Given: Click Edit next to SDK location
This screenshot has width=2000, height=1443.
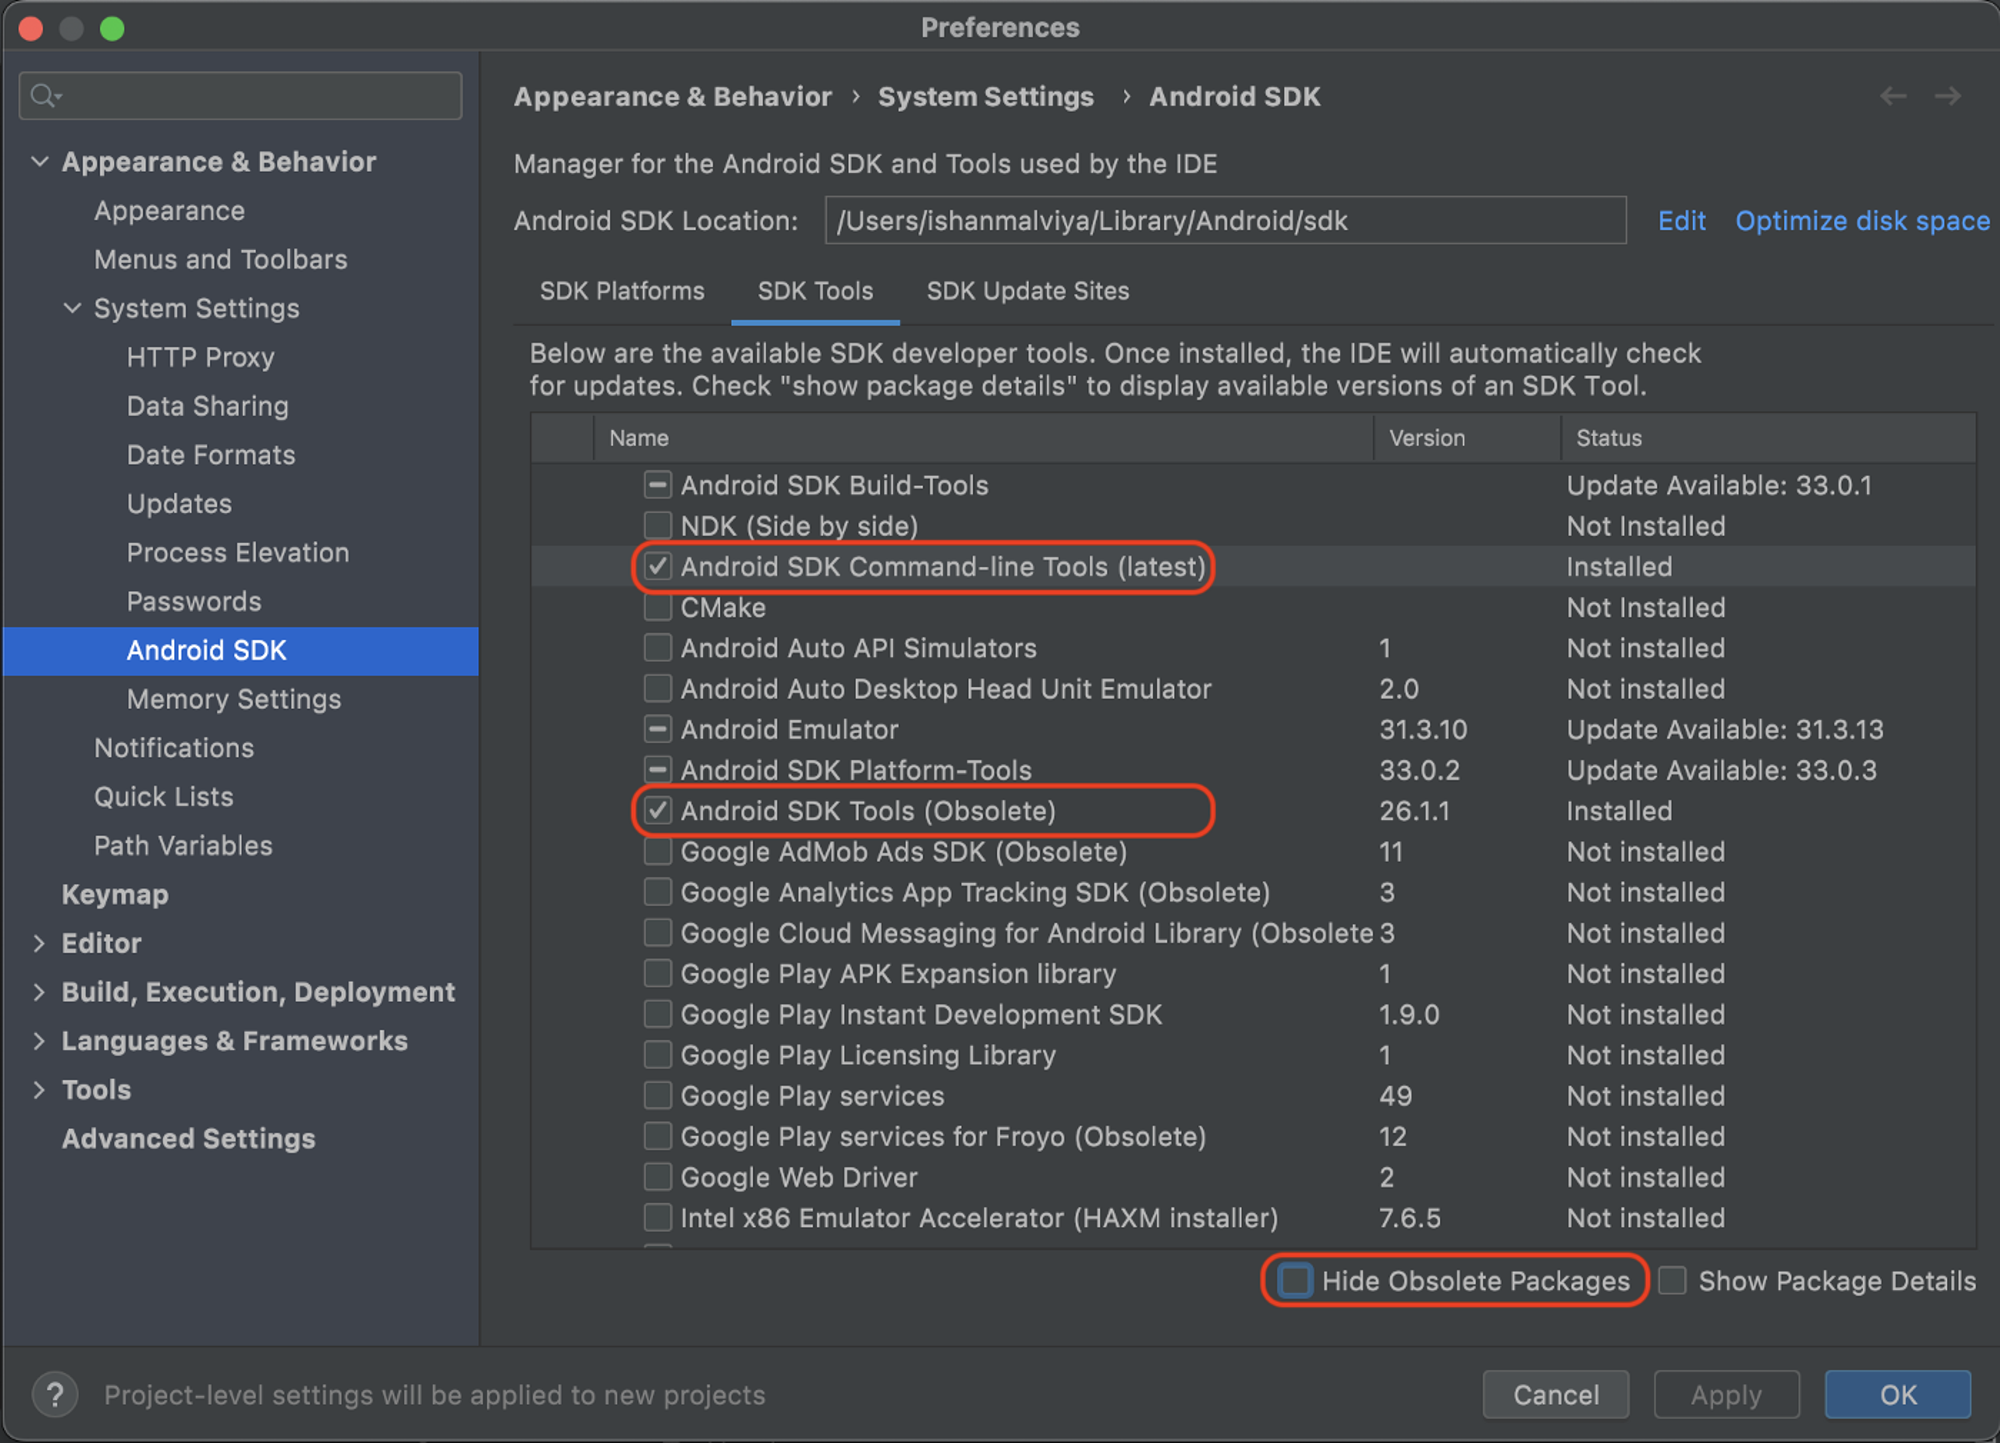Looking at the screenshot, I should 1681,221.
